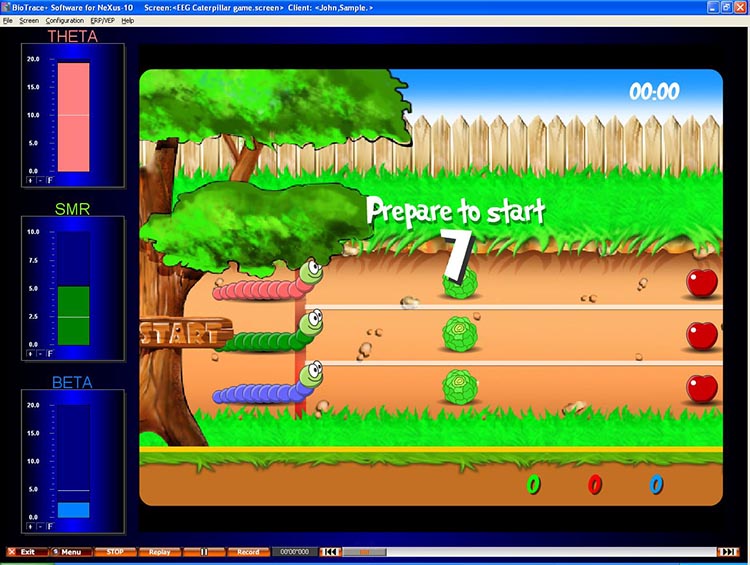Screen dimensions: 750x565
Task: Open the Help menu
Action: (x=127, y=21)
